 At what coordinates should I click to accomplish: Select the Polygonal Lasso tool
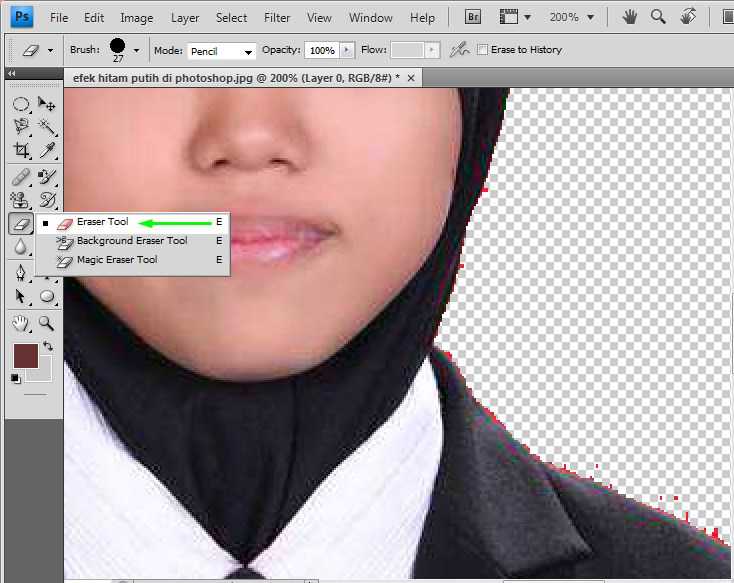pyautogui.click(x=21, y=127)
